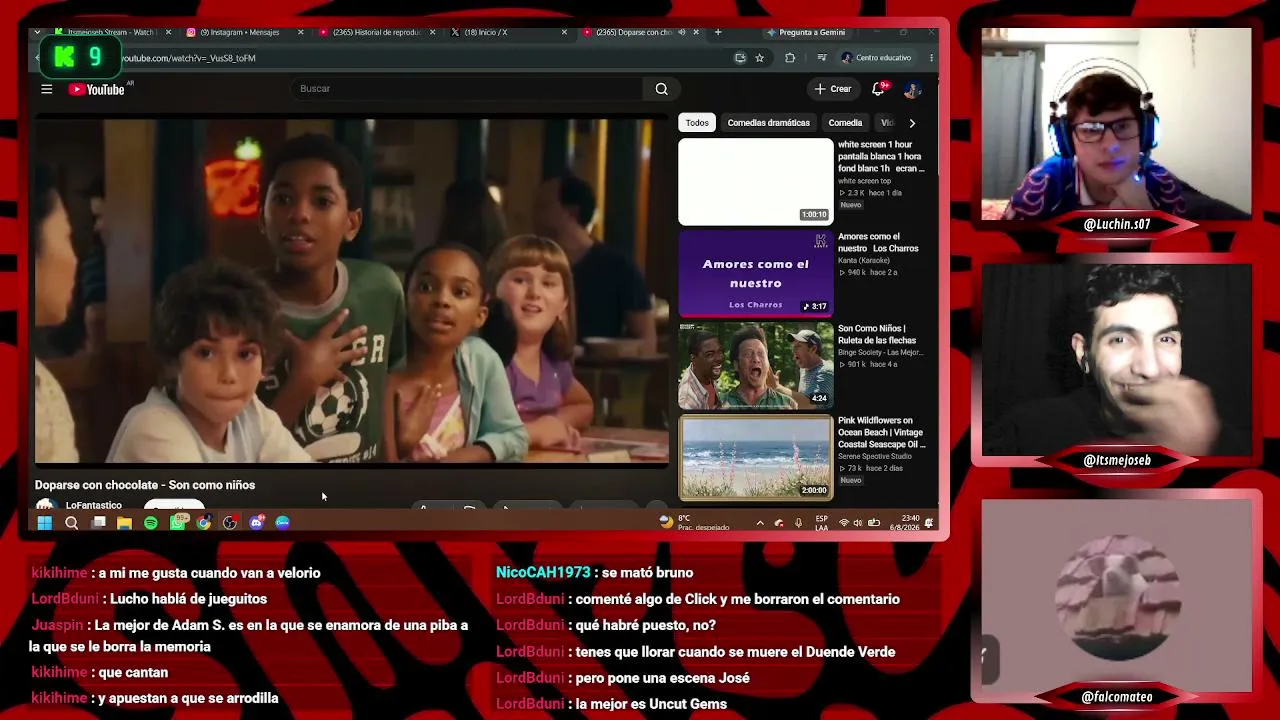Screen dimensions: 1280x720
Task: Open the media controls icon in toolbar
Action: [822, 58]
